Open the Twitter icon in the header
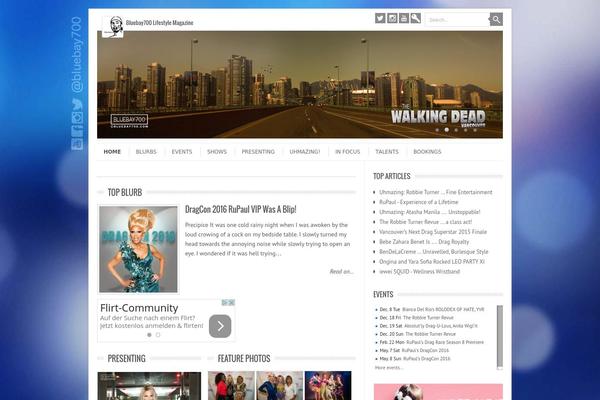 click(380, 18)
